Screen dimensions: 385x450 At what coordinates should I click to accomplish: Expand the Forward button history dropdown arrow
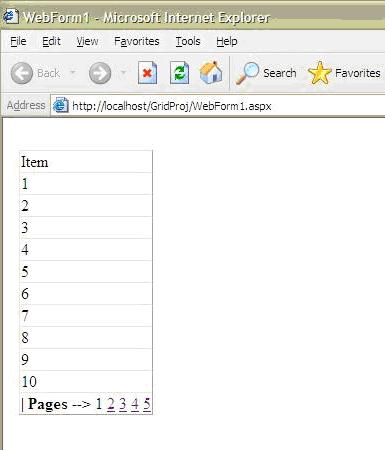click(123, 72)
